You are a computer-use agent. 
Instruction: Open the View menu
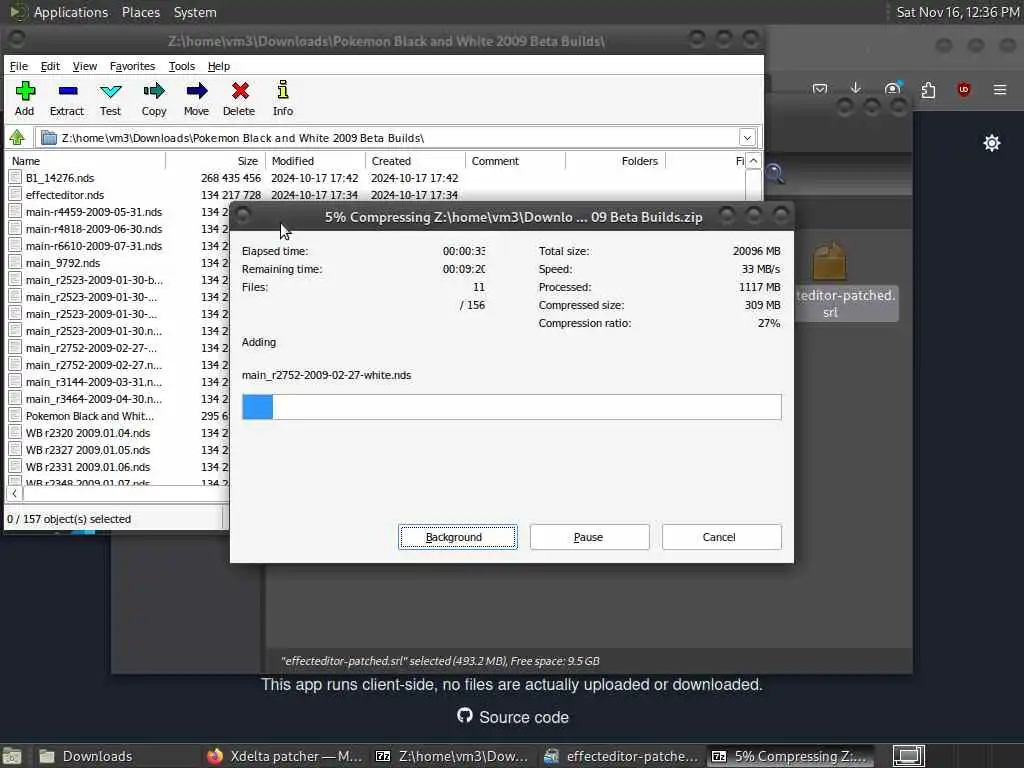tap(84, 66)
